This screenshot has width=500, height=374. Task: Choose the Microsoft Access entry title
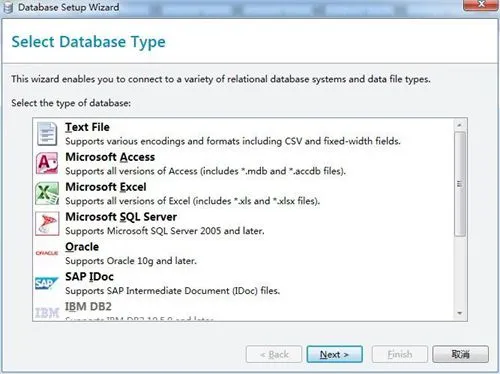pos(110,157)
